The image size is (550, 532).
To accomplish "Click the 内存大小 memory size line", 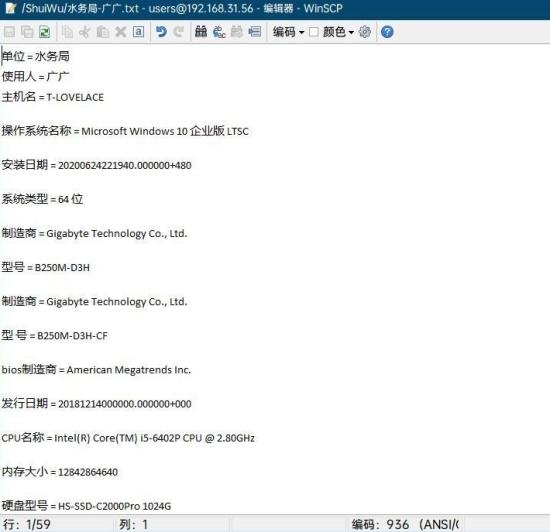I will pos(60,472).
